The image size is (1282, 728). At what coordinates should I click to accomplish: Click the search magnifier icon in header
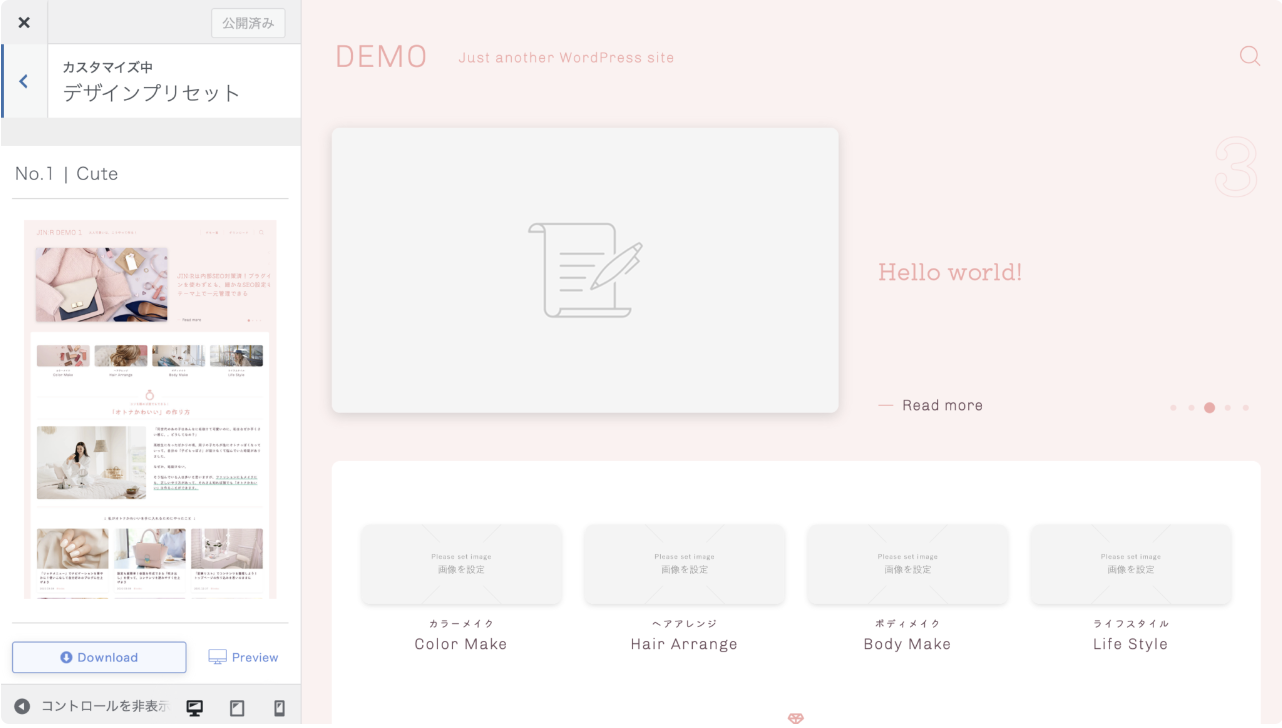[1249, 56]
